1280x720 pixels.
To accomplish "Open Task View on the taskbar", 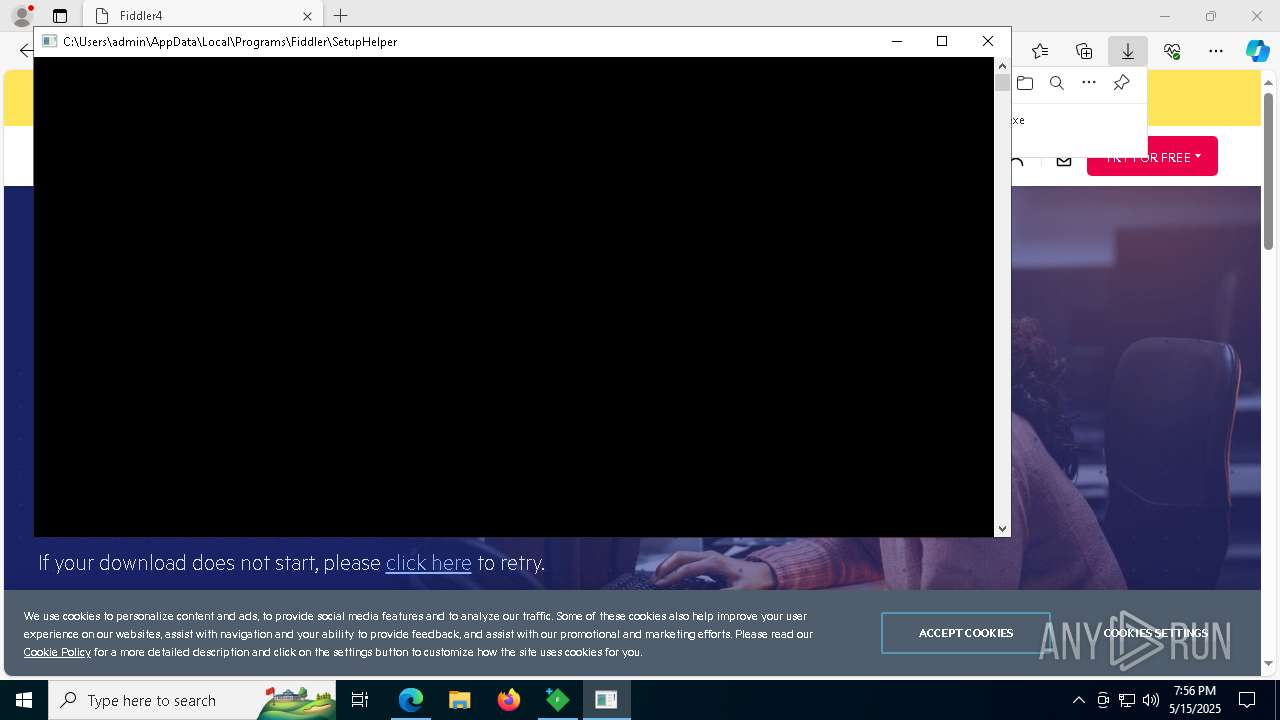I will pyautogui.click(x=360, y=700).
